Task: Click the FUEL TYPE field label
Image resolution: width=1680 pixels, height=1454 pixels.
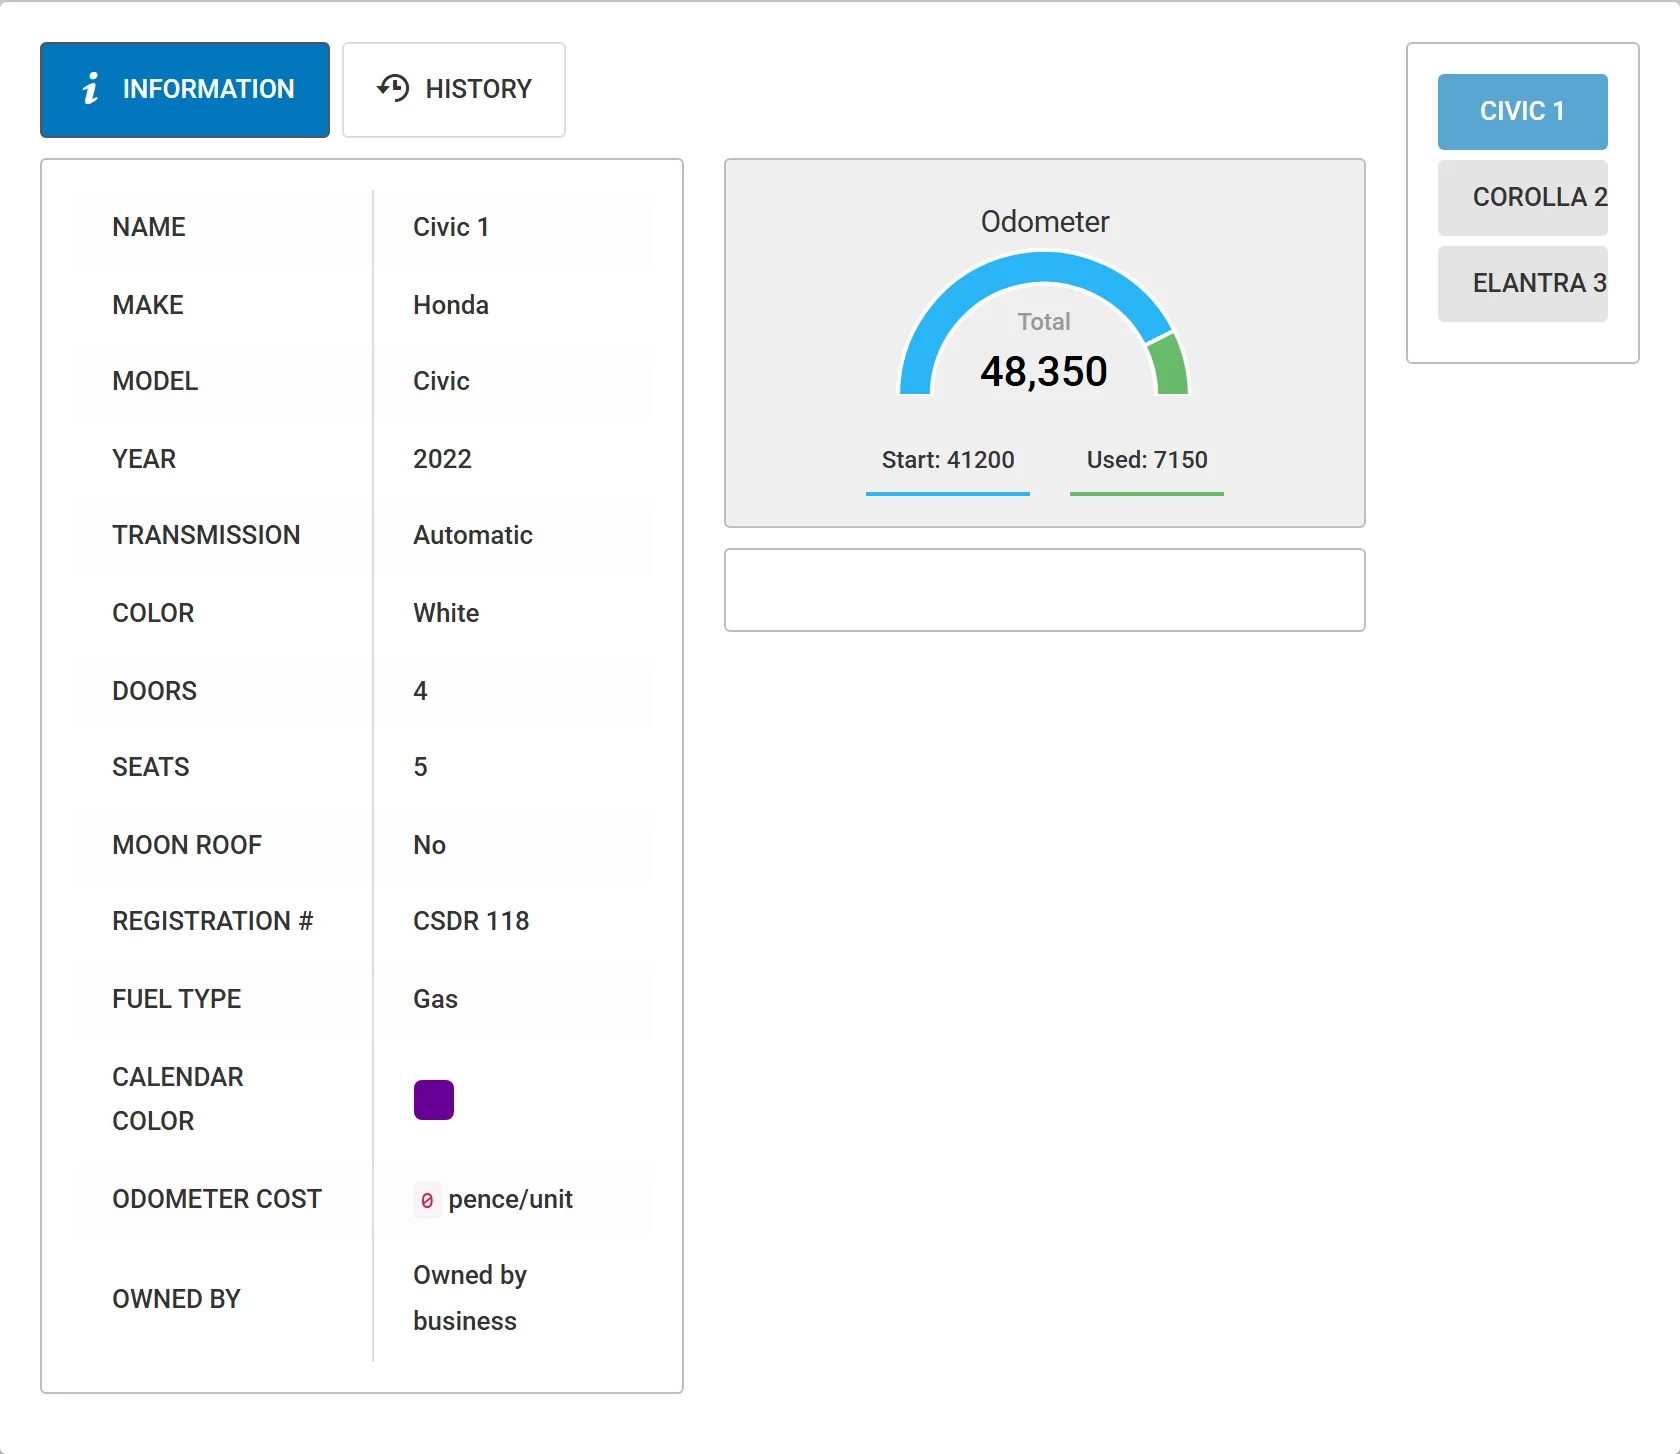Action: click(x=177, y=999)
